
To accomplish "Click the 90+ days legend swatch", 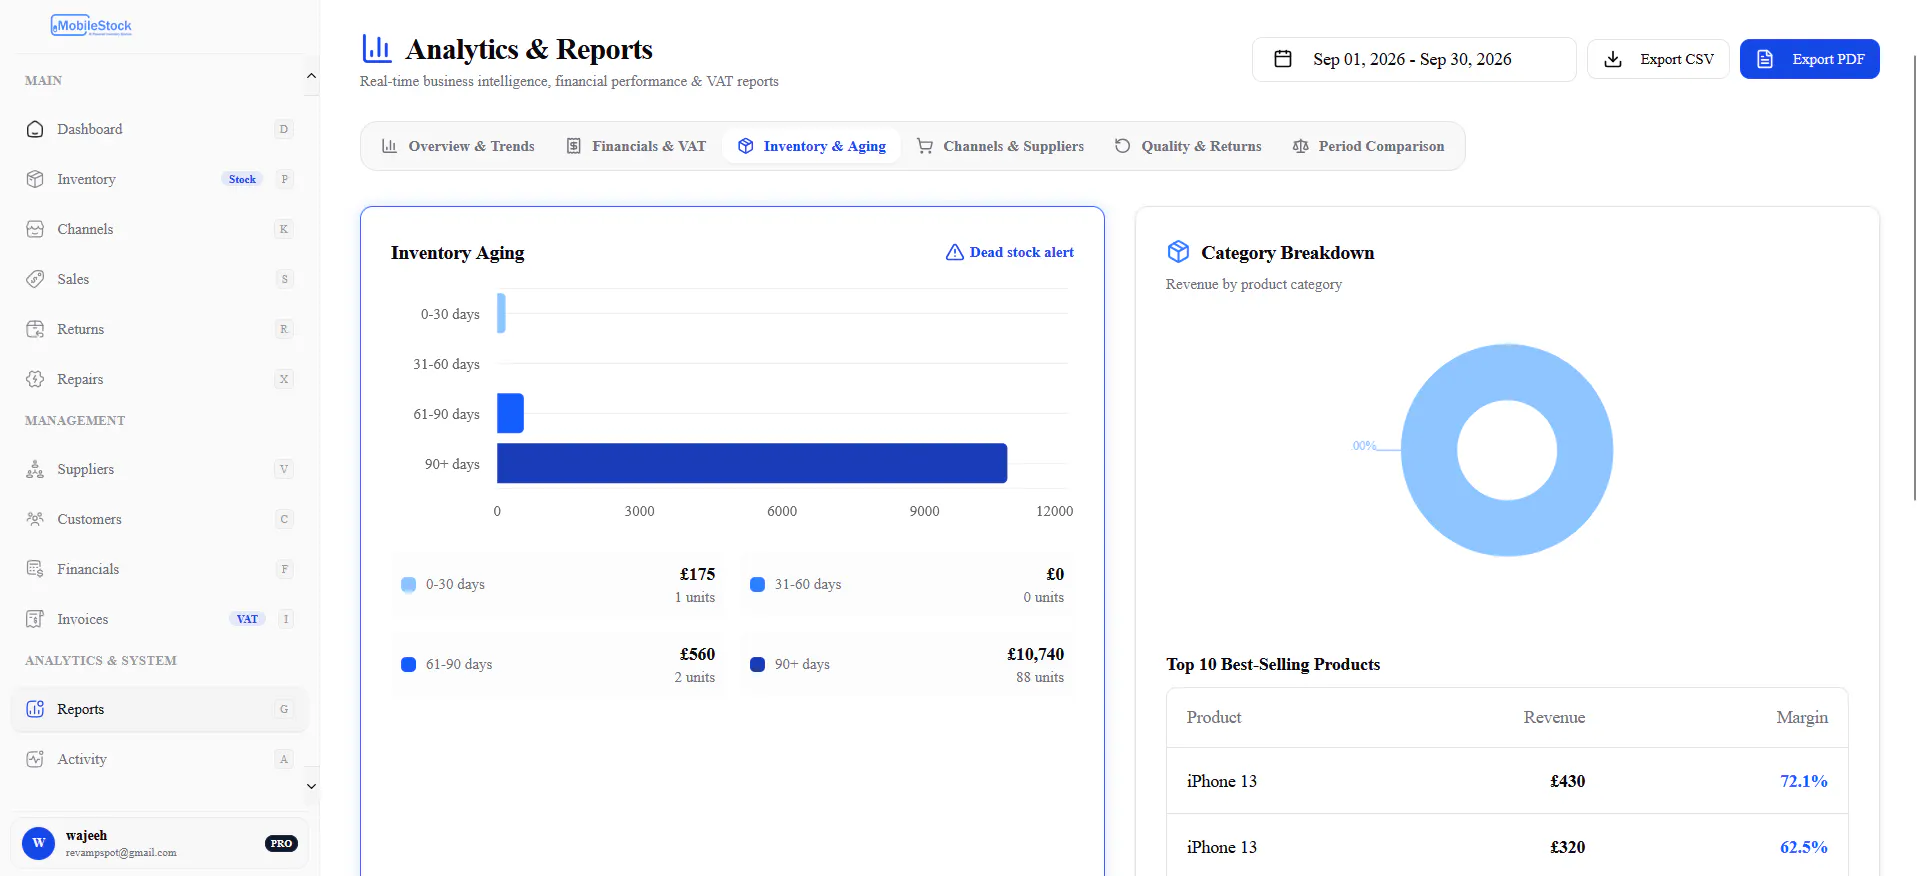I will pyautogui.click(x=757, y=665).
